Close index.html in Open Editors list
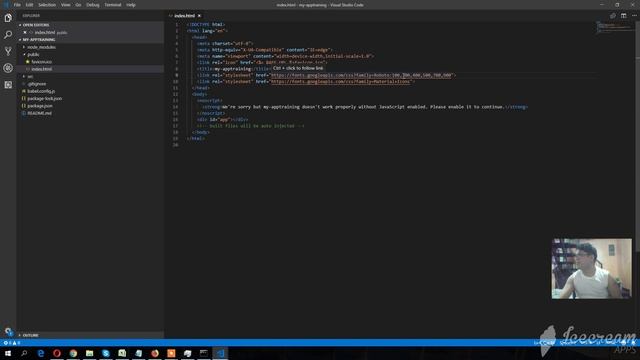The height and width of the screenshot is (360, 640). [x=25, y=32]
